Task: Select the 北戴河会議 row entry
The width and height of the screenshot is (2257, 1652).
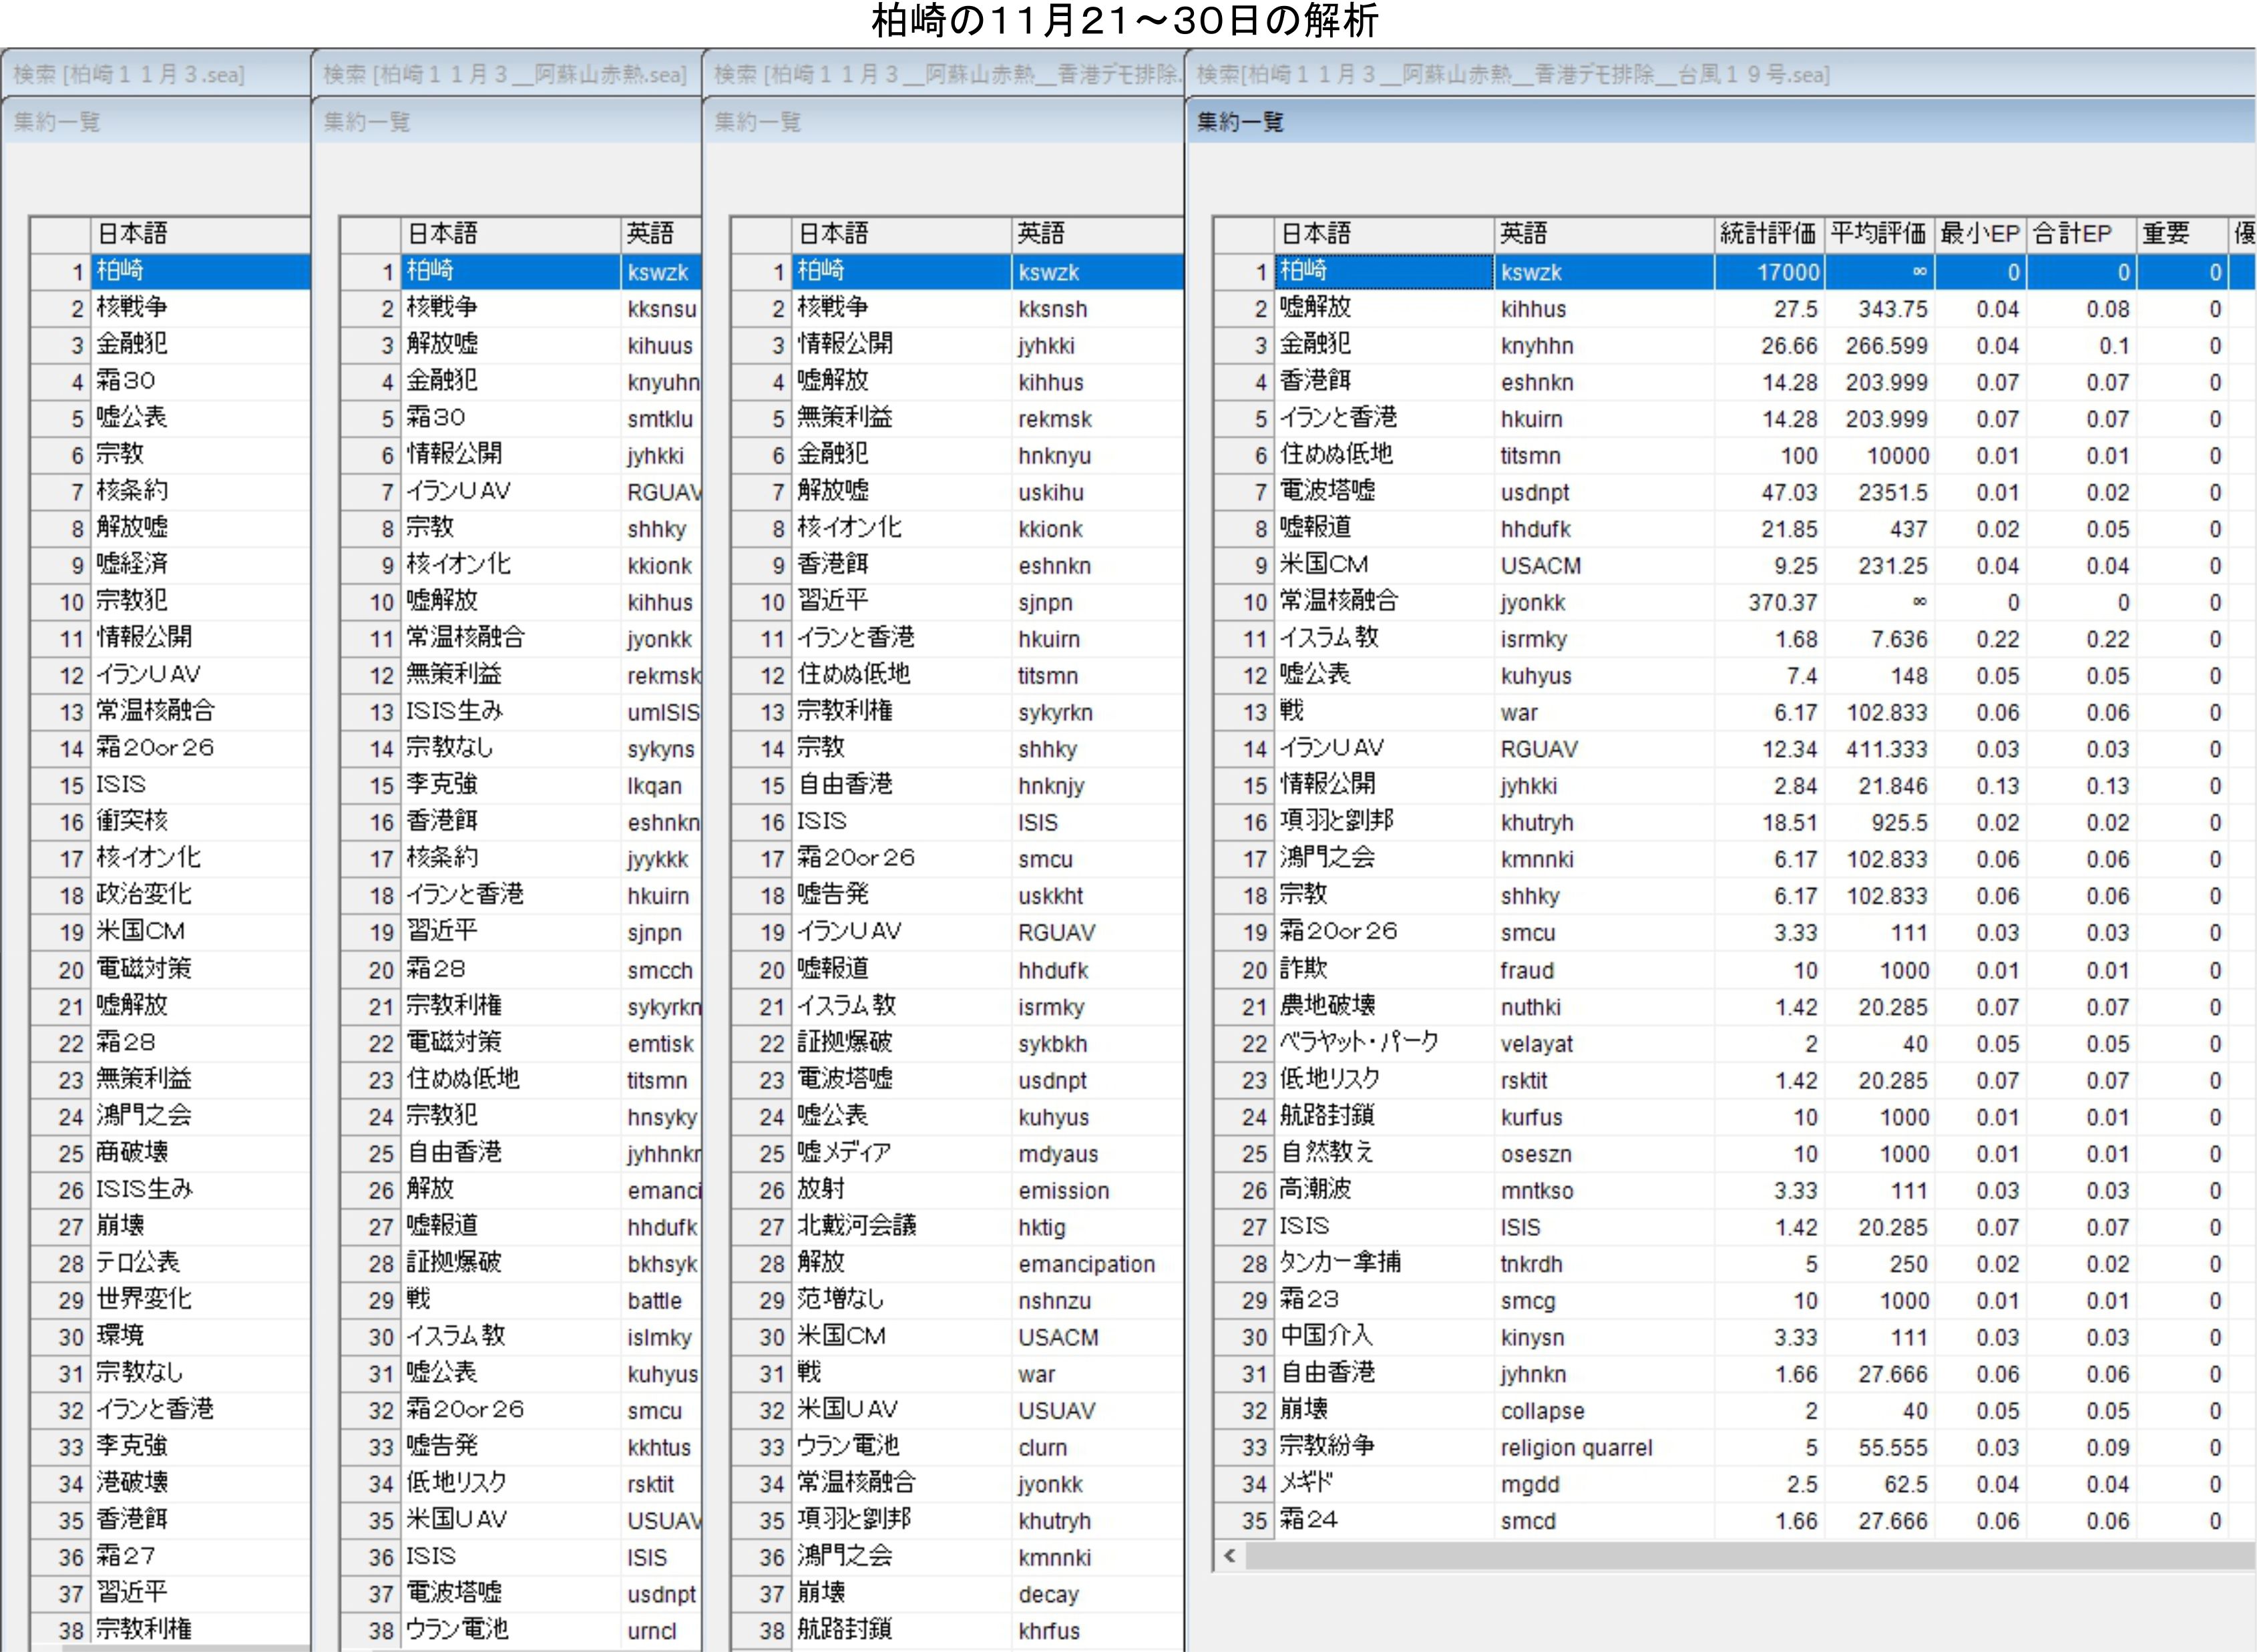Action: 856,1226
